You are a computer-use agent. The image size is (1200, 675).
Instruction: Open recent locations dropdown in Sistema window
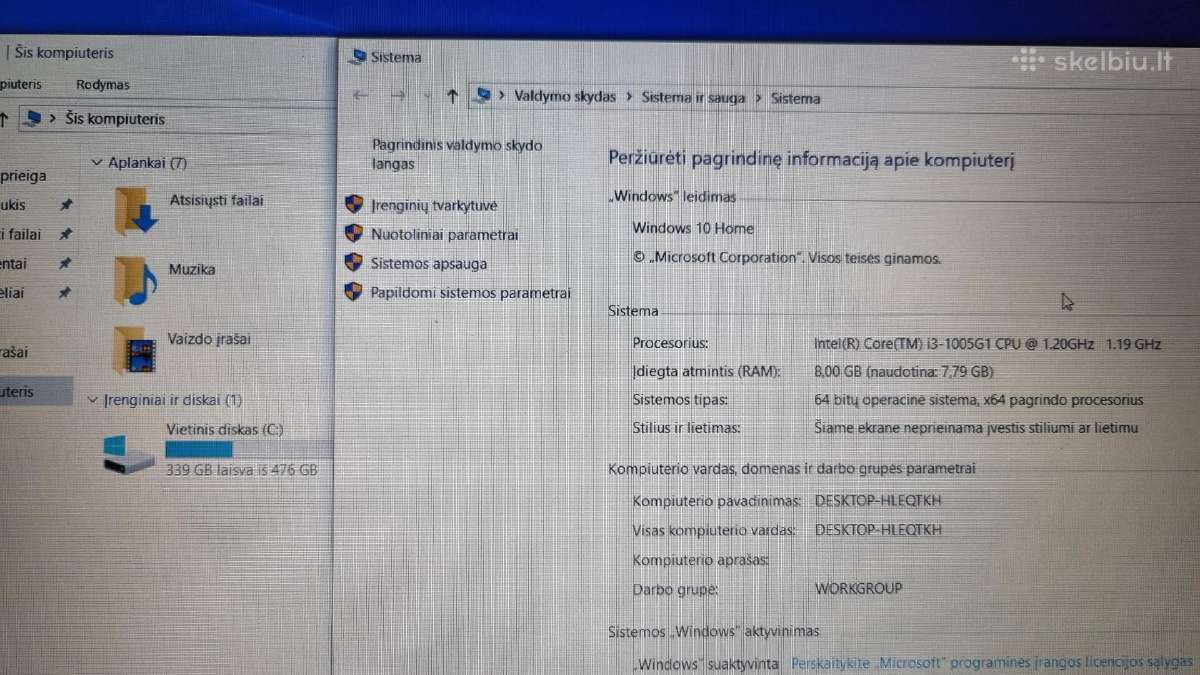pyautogui.click(x=427, y=96)
